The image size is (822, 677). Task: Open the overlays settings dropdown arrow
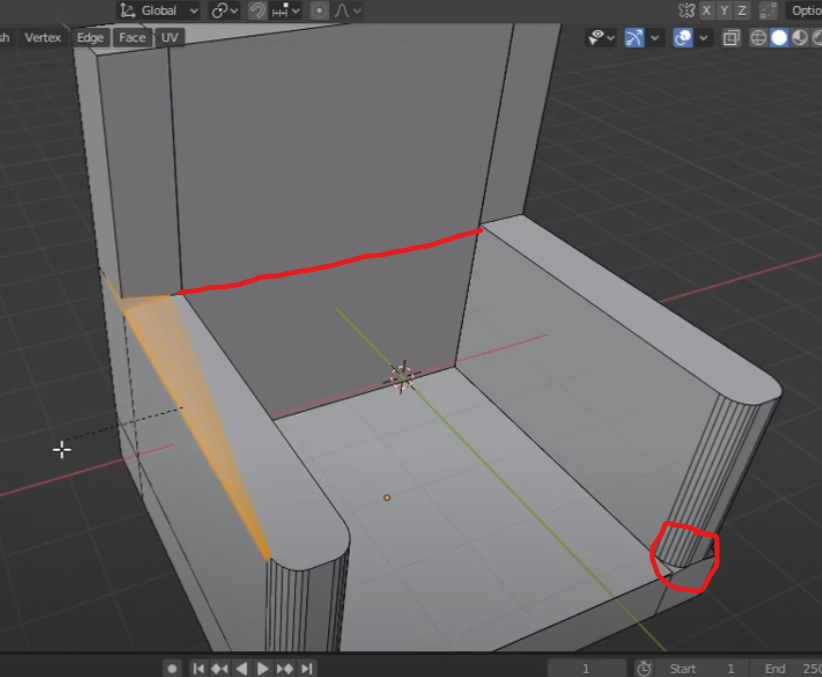coord(704,38)
